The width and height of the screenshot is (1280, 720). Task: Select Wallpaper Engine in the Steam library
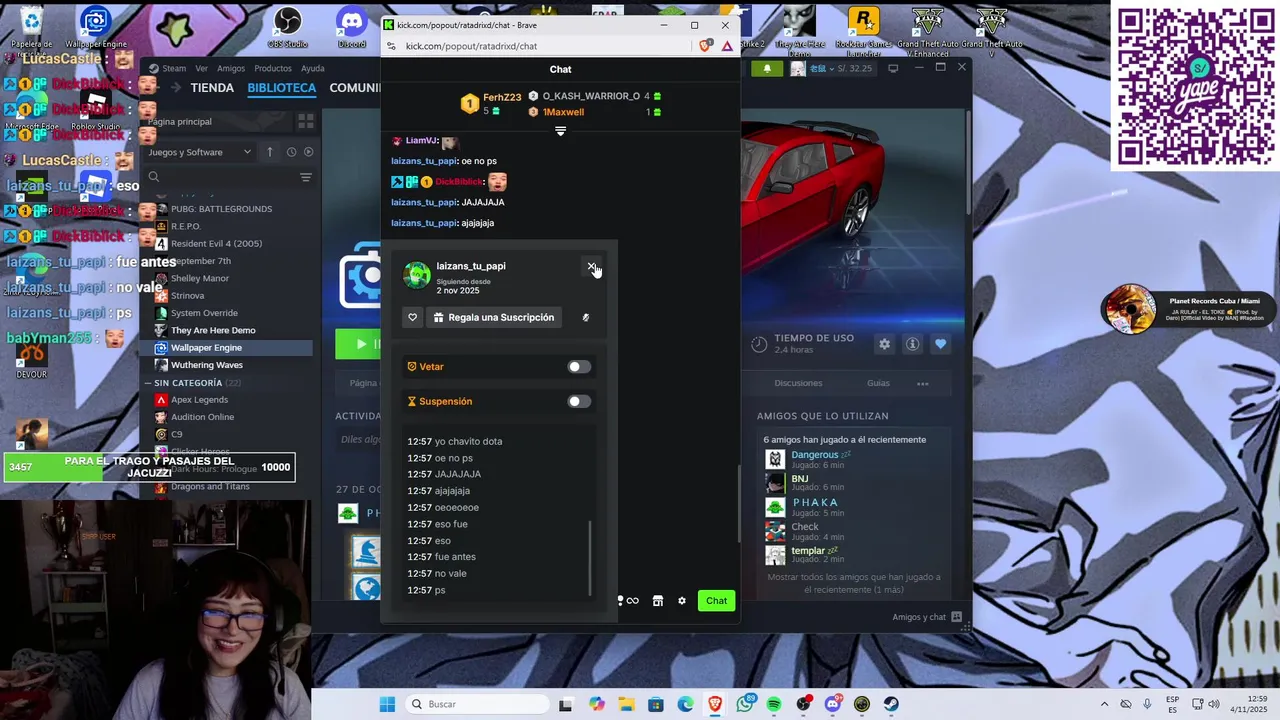click(x=206, y=348)
